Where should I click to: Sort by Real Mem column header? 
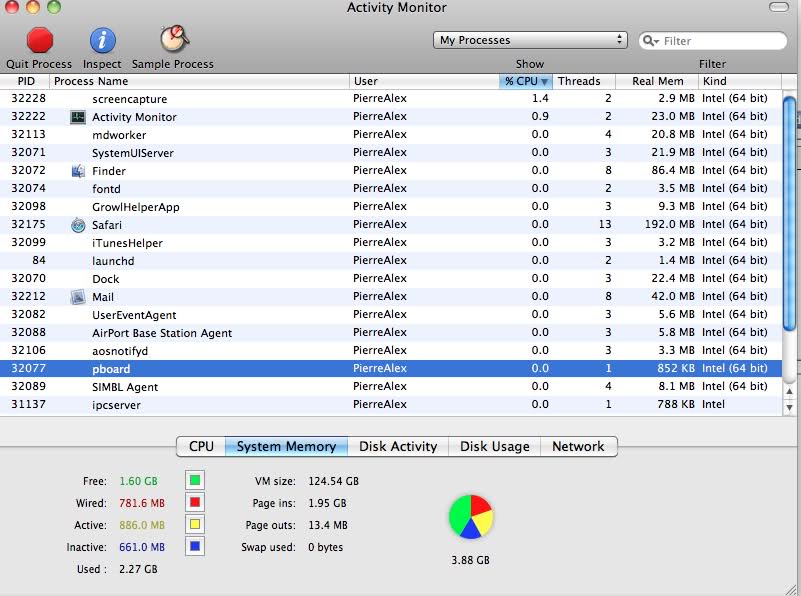pos(657,81)
